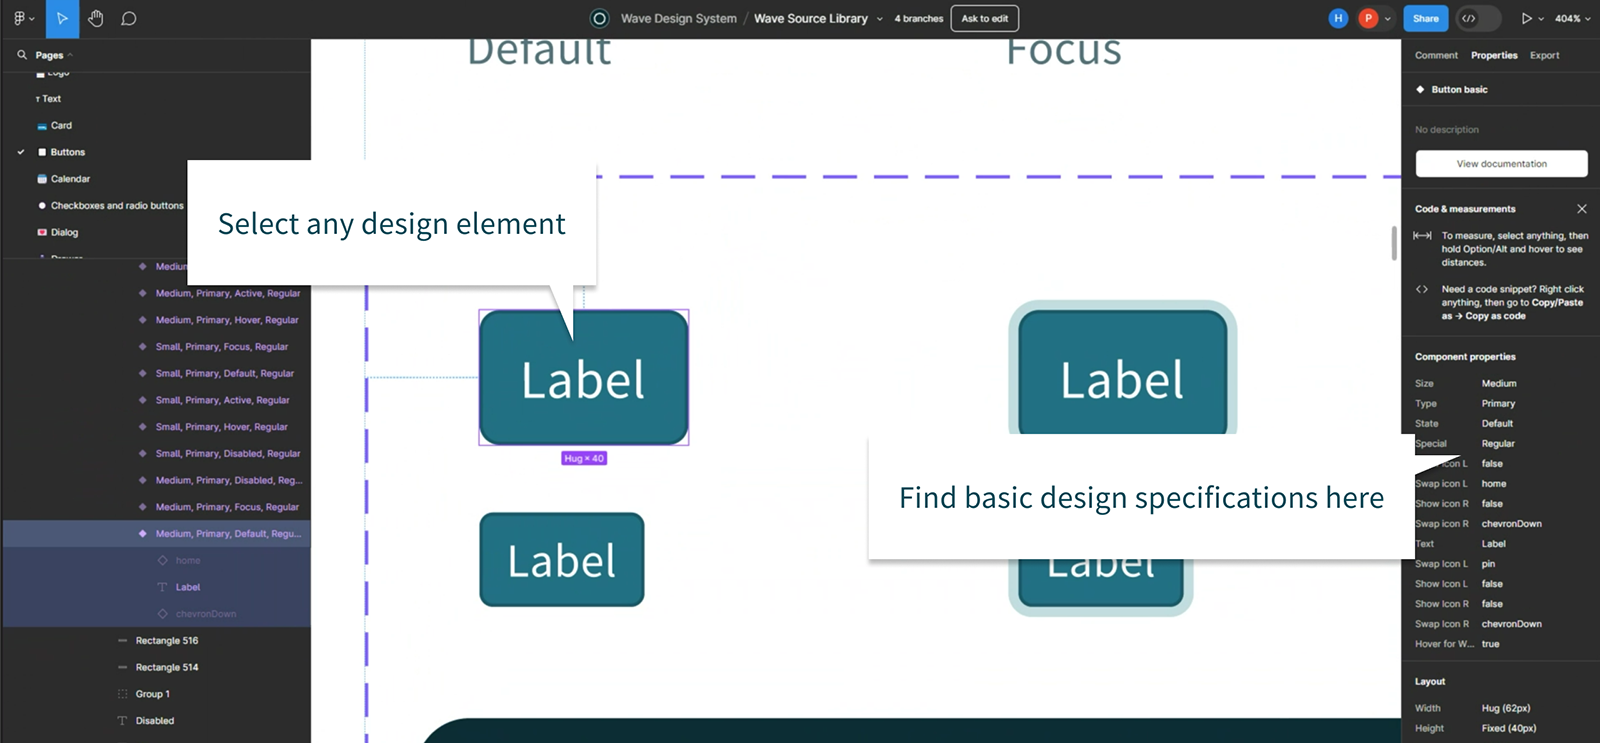Open the Card page
This screenshot has width=1600, height=743.
click(61, 126)
